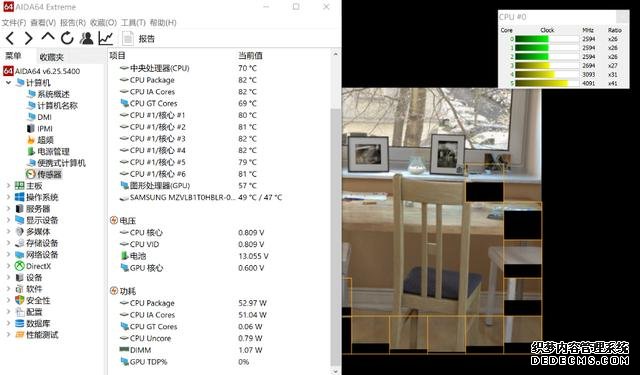
Task: Select the 便携式计算机 tree item
Action: (57, 163)
